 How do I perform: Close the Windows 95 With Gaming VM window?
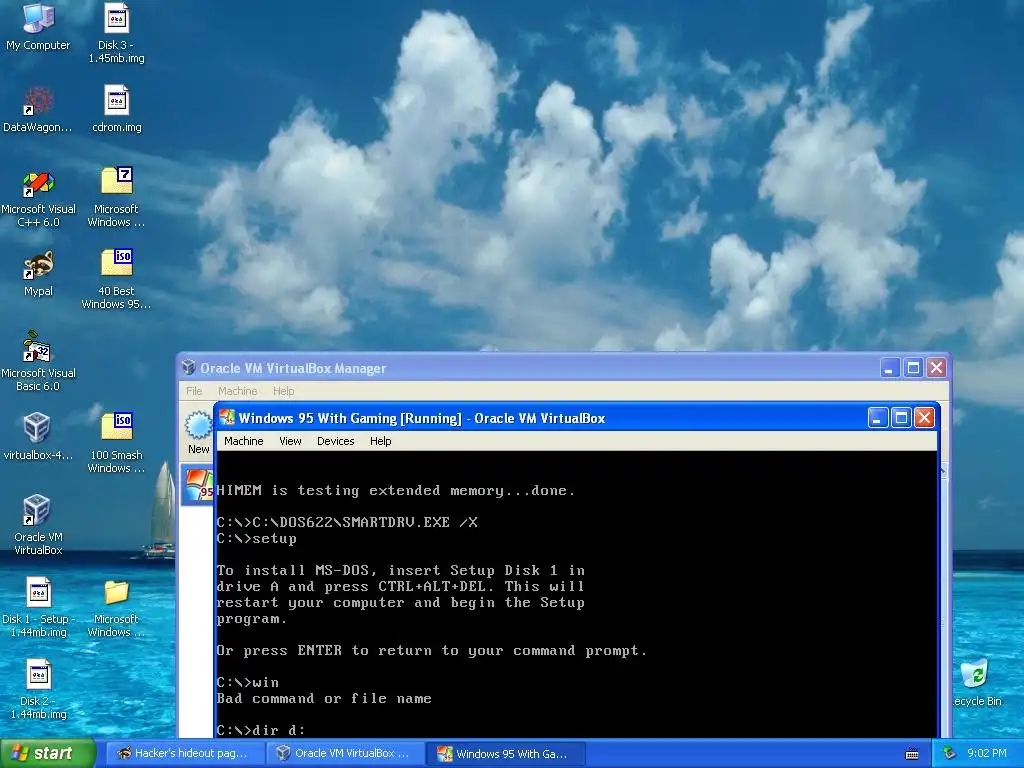coord(925,417)
